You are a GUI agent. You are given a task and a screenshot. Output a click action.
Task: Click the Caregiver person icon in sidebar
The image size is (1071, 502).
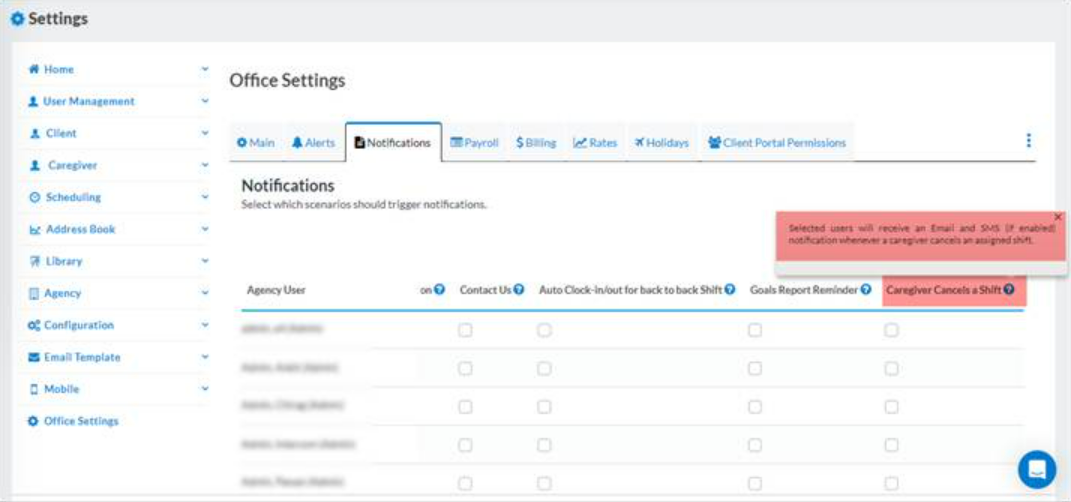35,166
